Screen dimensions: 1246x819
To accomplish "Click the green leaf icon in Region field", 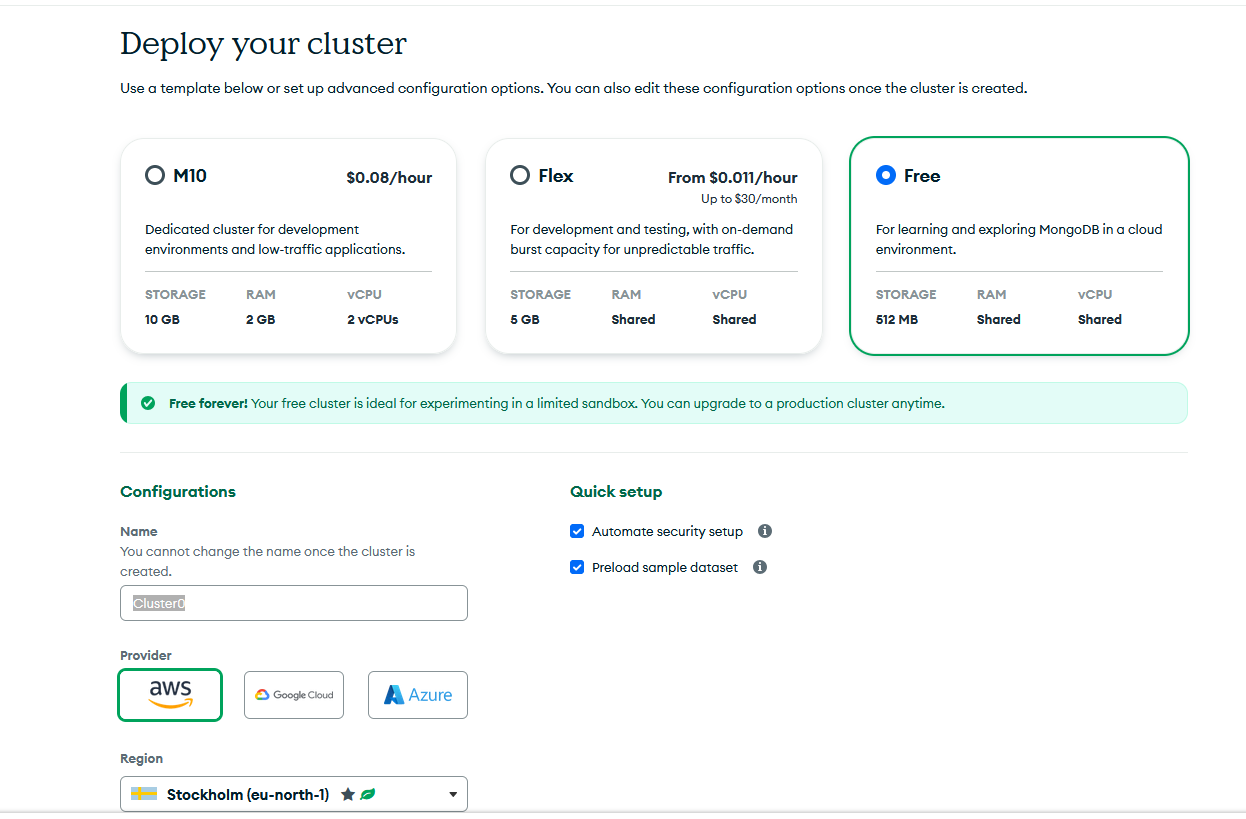I will point(368,794).
